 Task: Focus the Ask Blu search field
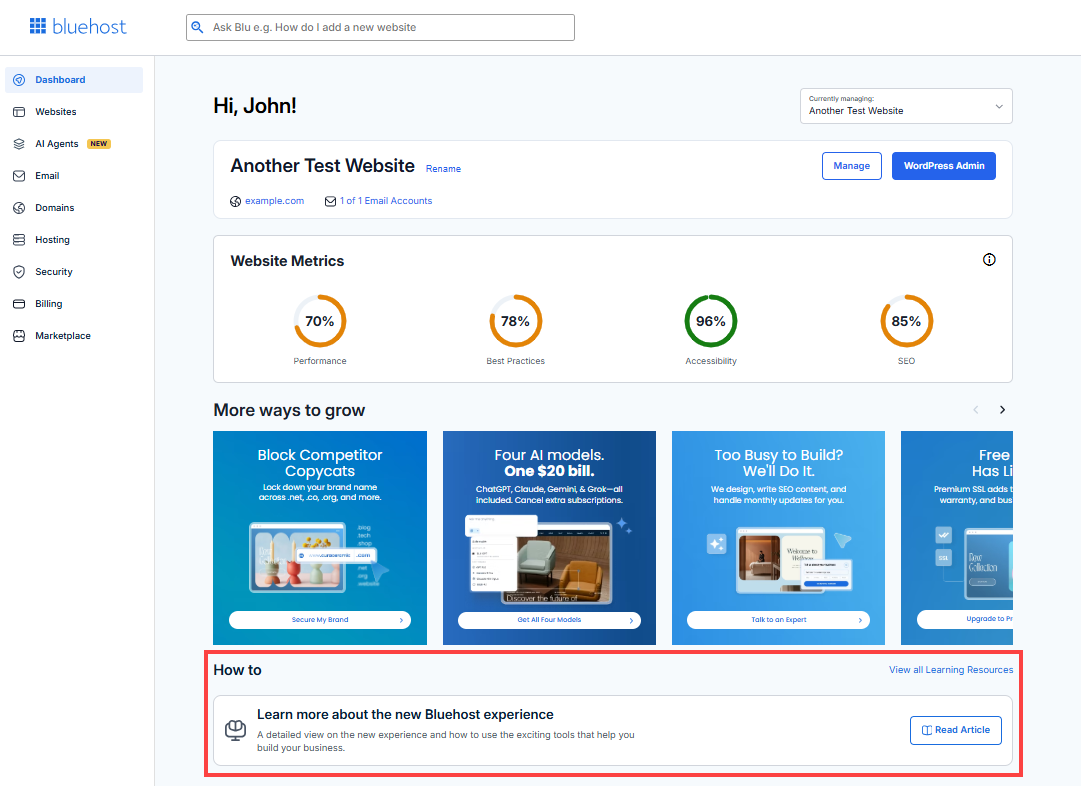(380, 28)
